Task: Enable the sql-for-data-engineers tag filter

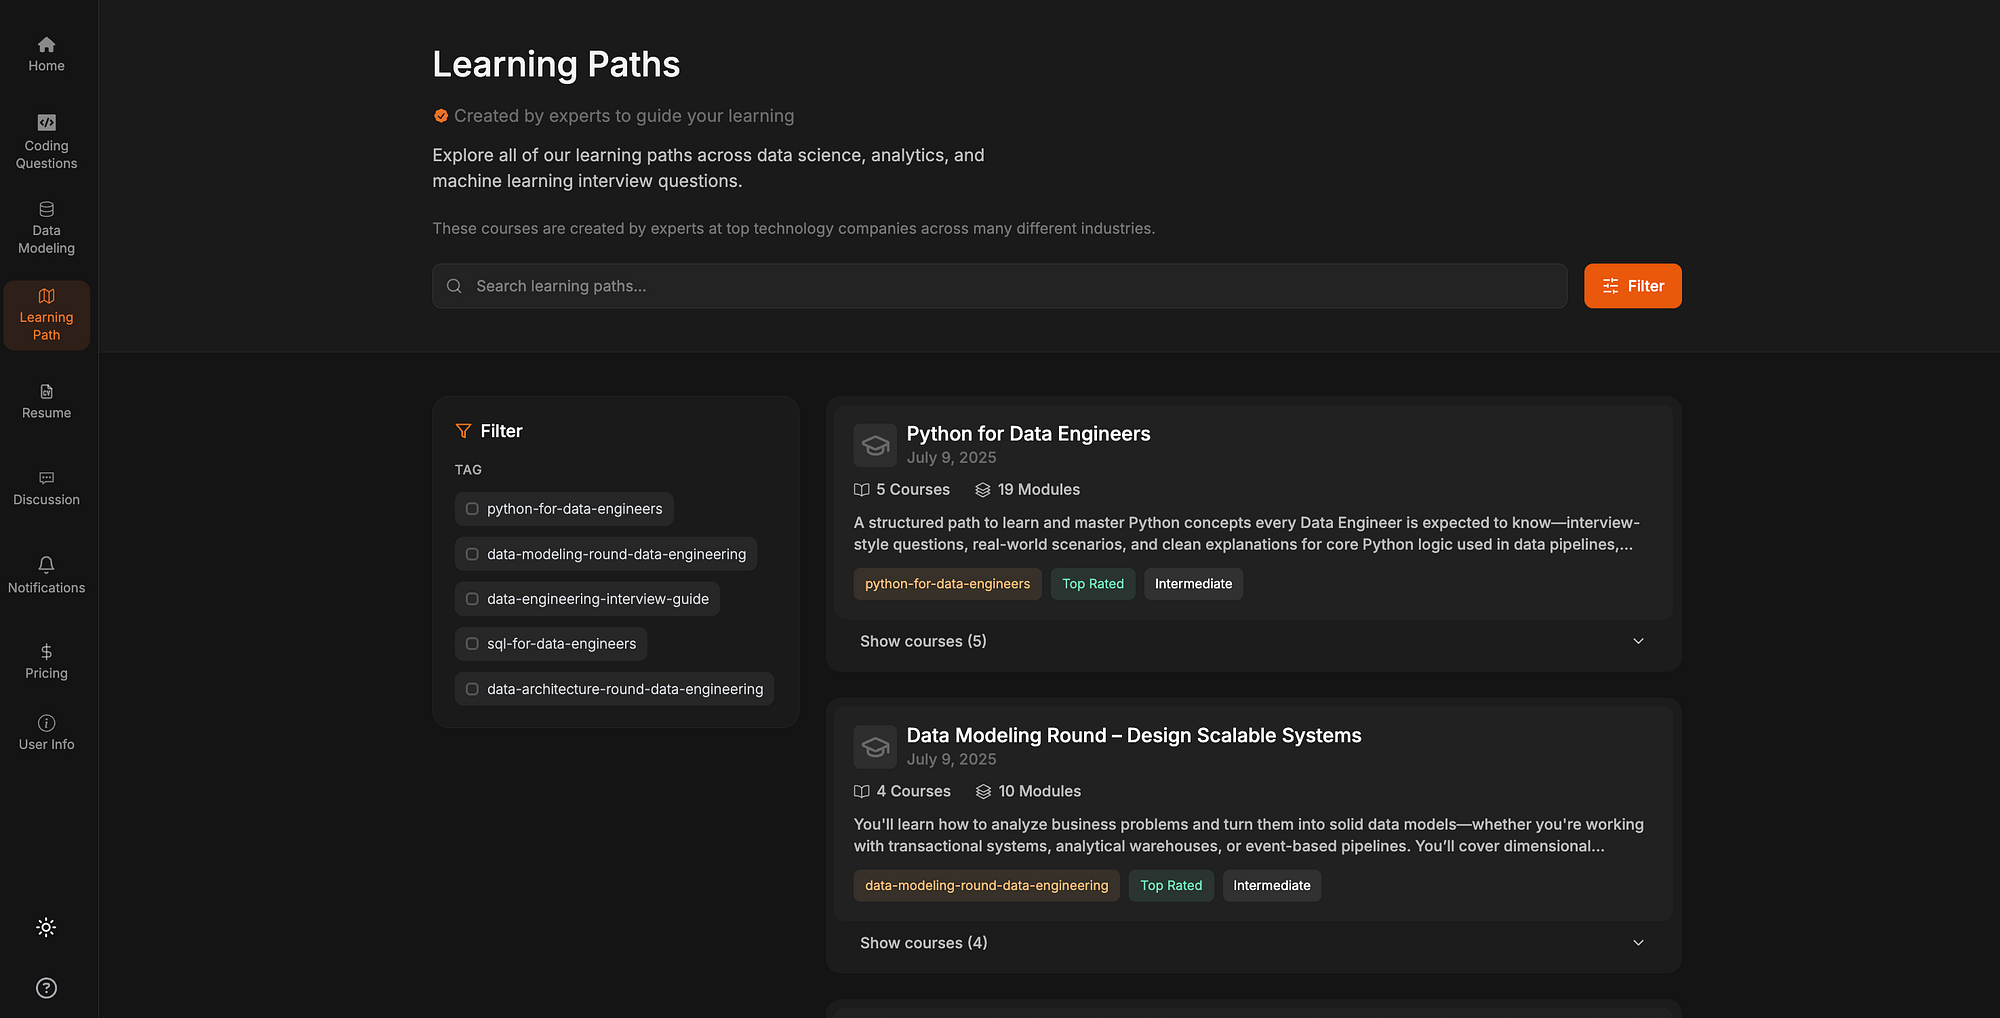Action: pos(472,644)
